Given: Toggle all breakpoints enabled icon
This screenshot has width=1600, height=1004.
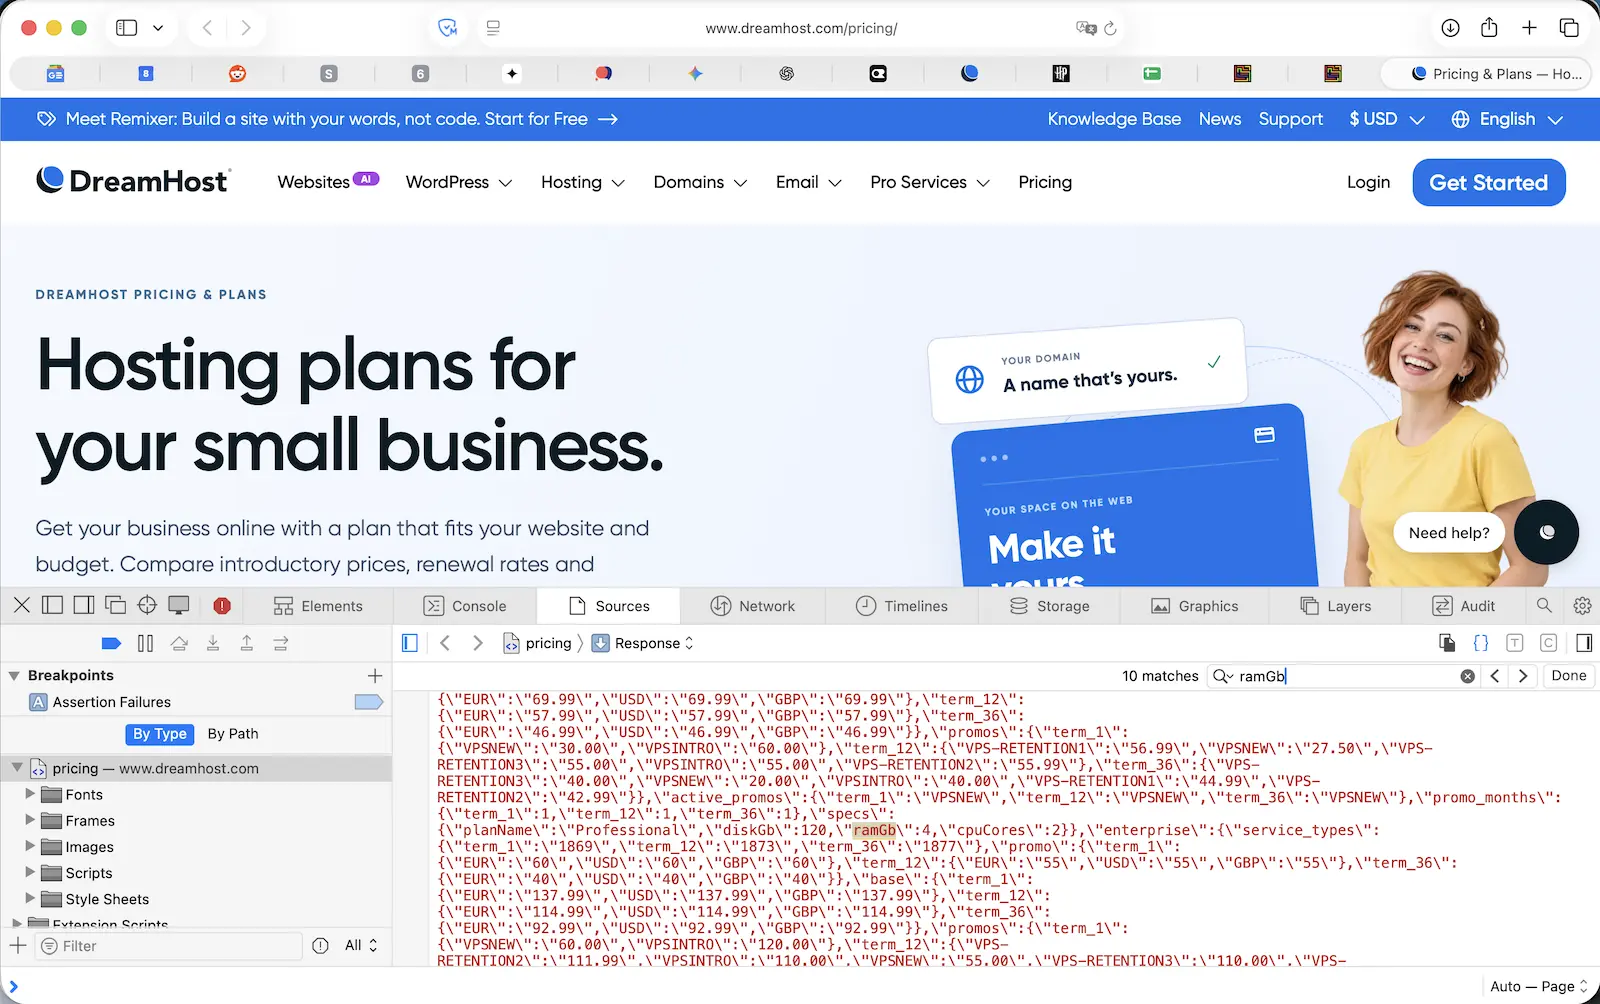Looking at the screenshot, I should (112, 643).
